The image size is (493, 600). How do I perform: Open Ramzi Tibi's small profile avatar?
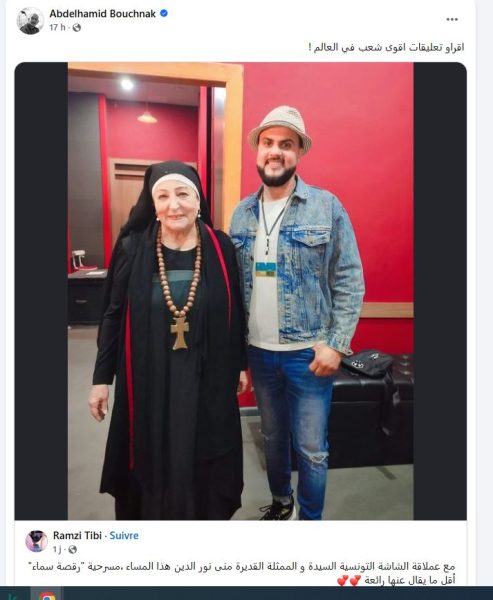point(36,541)
